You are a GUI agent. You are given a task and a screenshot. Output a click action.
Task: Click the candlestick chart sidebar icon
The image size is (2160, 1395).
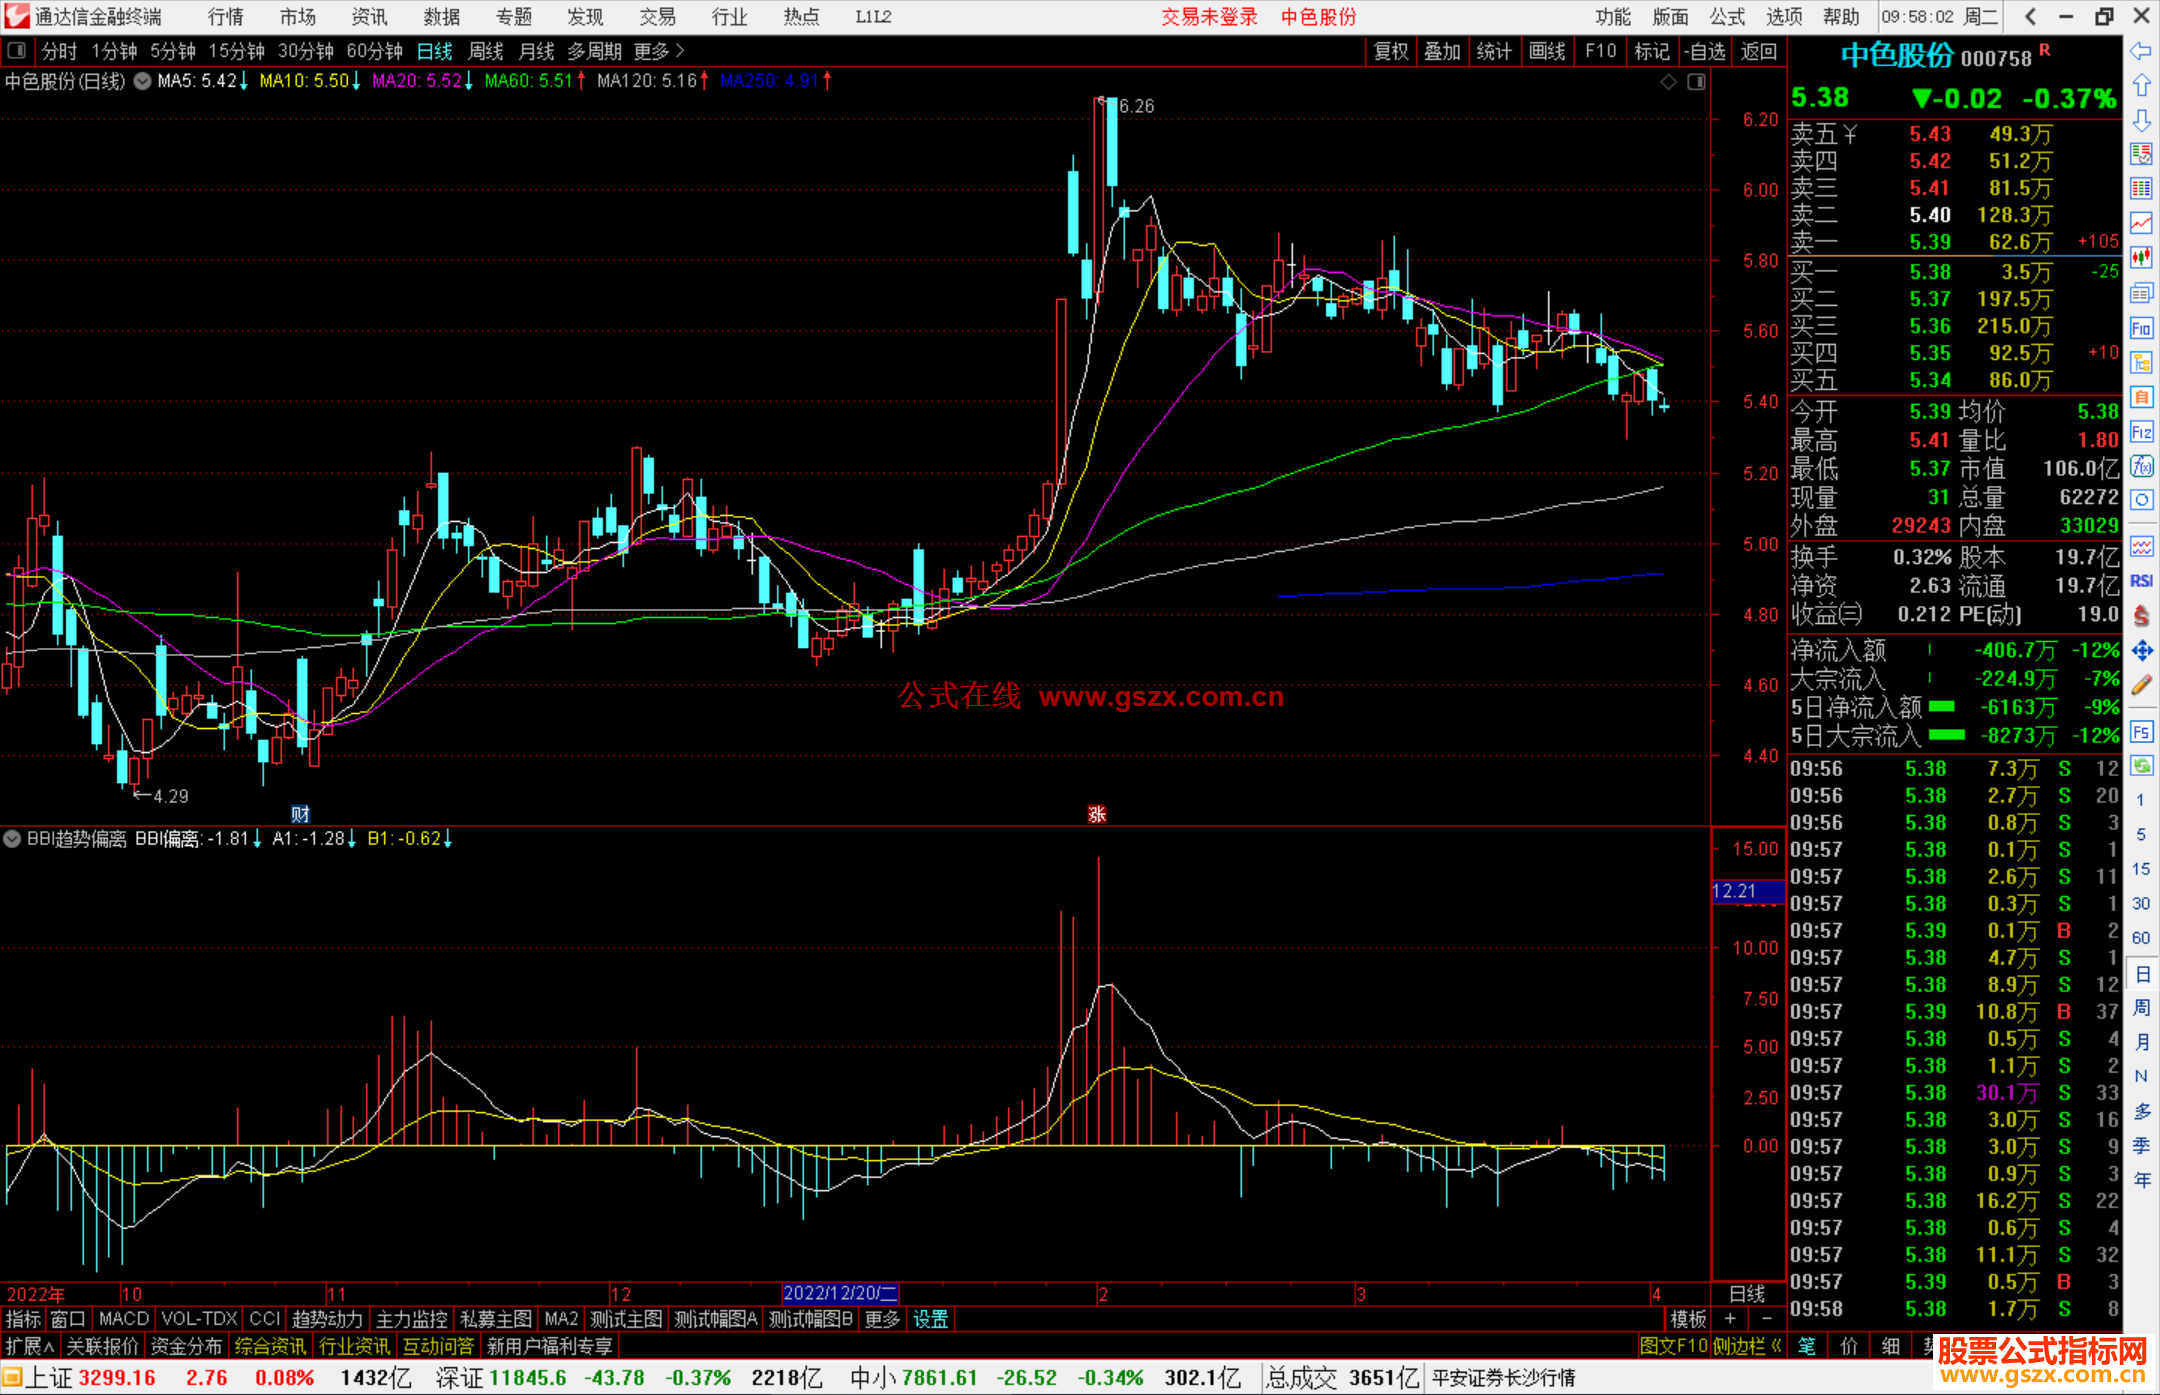point(2141,258)
